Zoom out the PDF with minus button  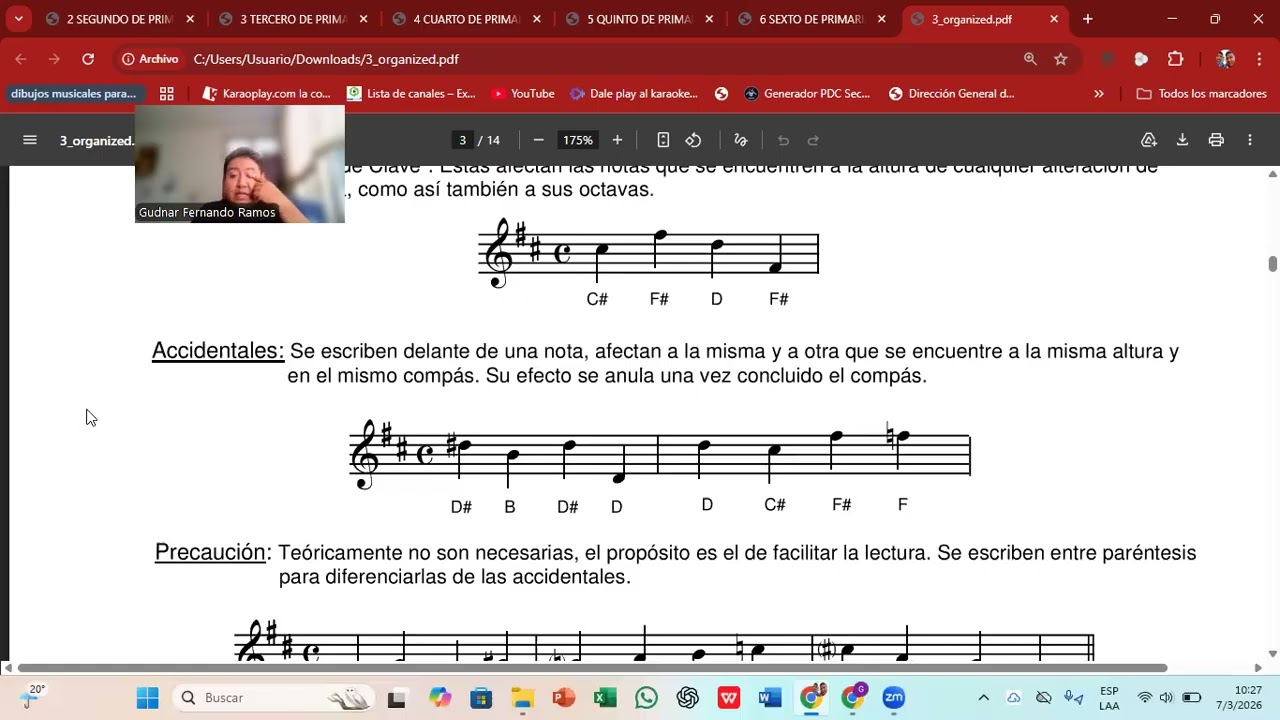[x=538, y=140]
